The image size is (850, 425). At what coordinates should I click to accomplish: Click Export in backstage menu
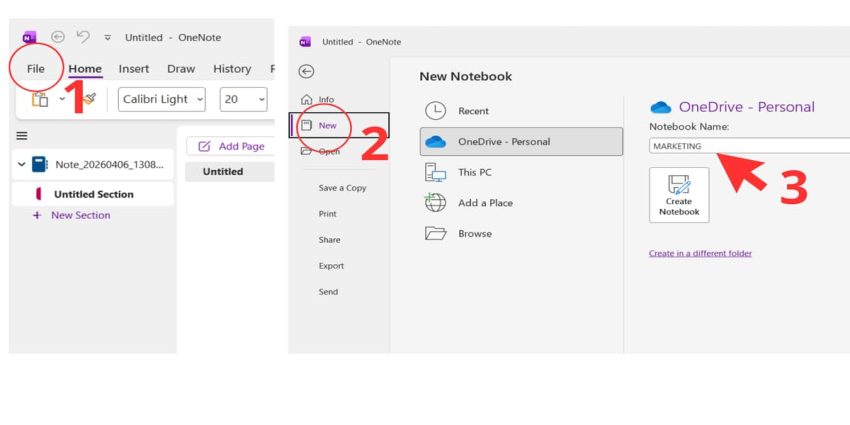click(331, 266)
